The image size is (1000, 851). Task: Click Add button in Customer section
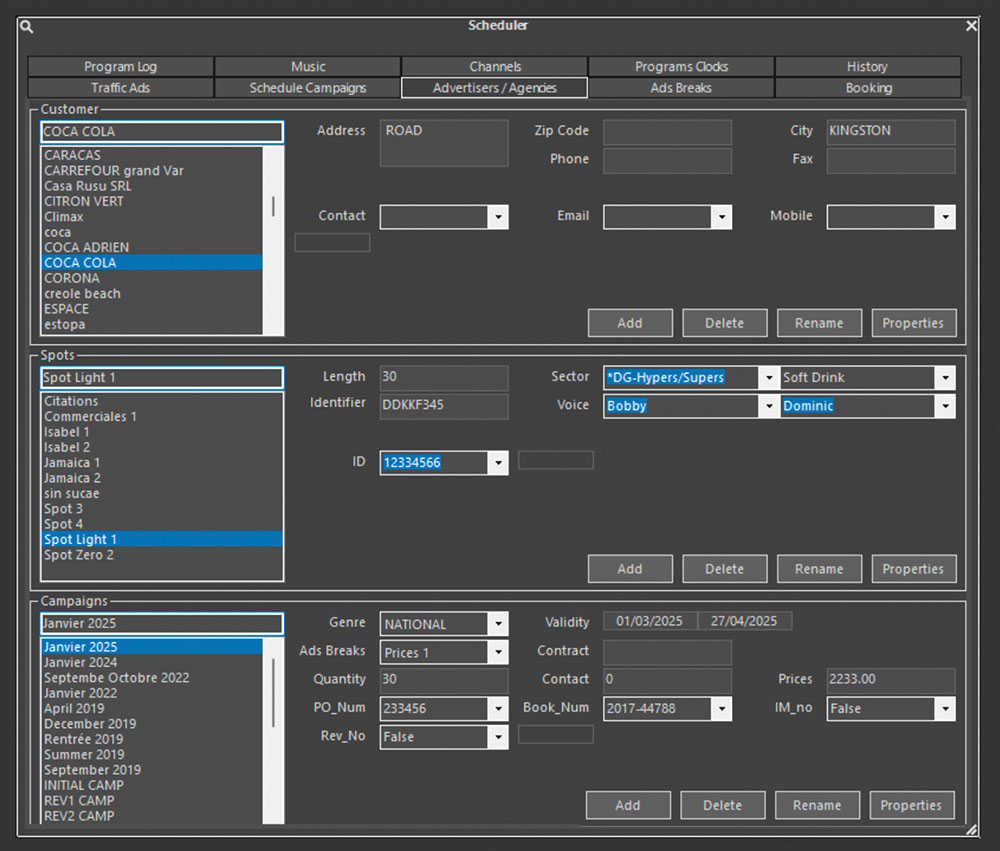point(630,323)
